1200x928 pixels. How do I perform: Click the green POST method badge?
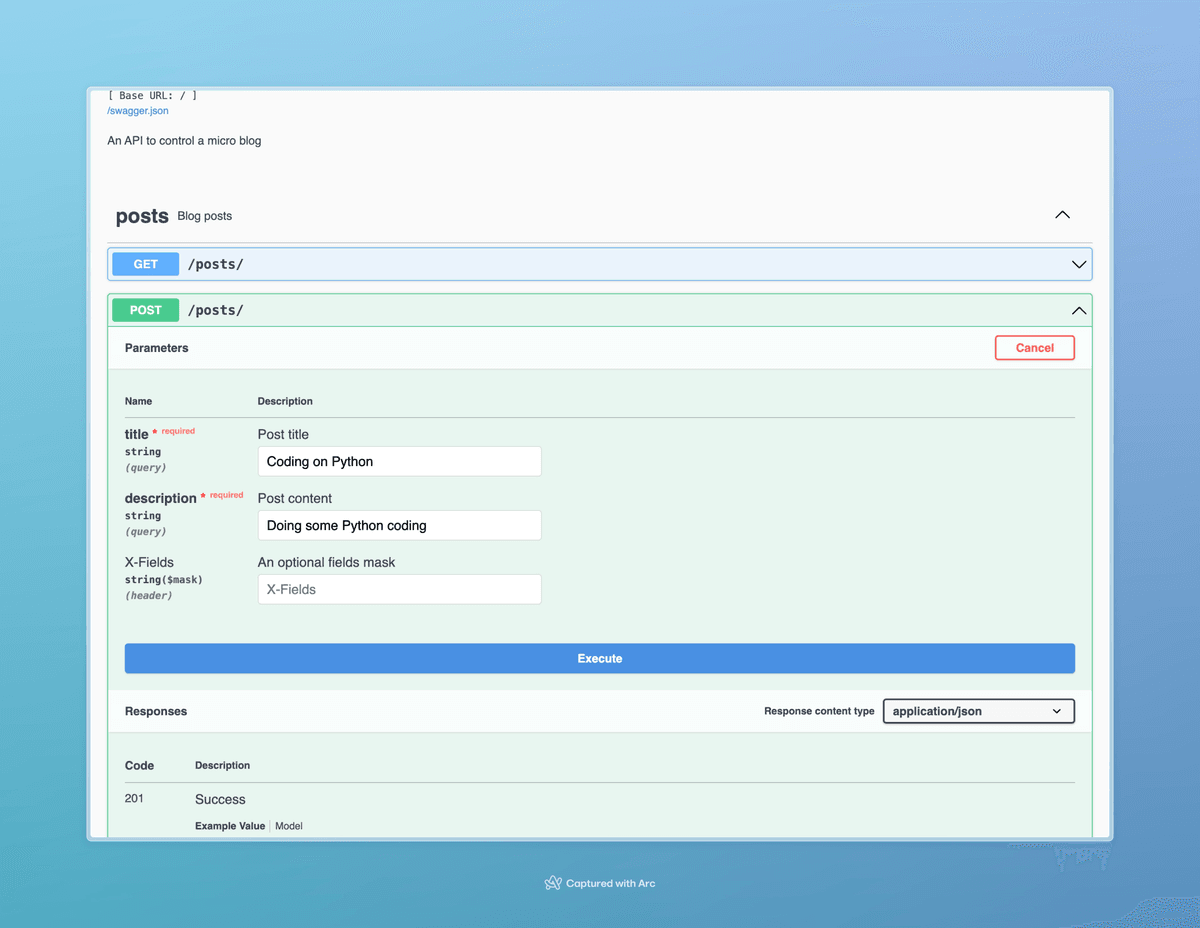click(145, 310)
